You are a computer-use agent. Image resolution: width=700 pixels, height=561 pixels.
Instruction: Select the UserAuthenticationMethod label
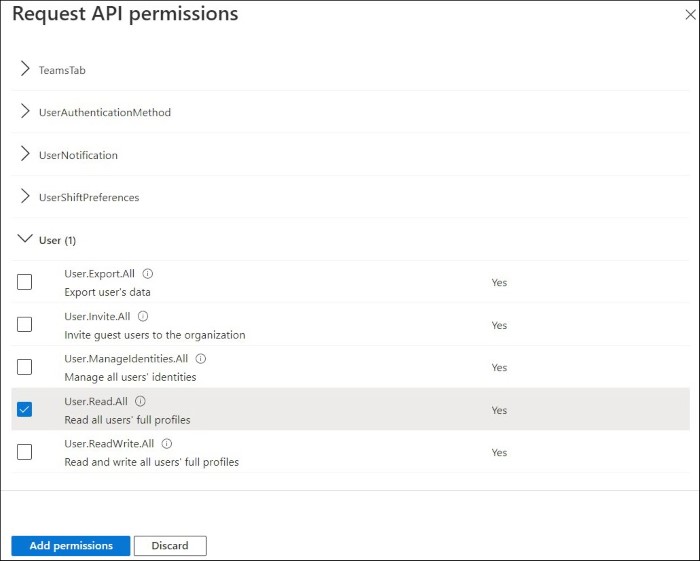pyautogui.click(x=105, y=112)
